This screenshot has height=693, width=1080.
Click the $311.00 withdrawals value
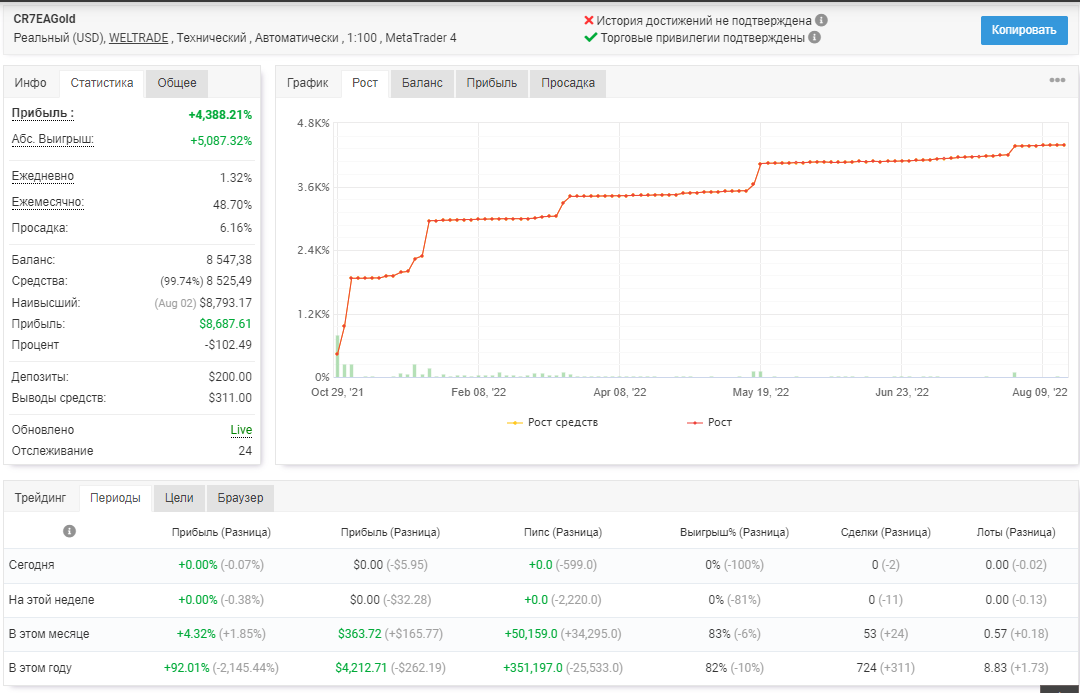click(x=230, y=397)
